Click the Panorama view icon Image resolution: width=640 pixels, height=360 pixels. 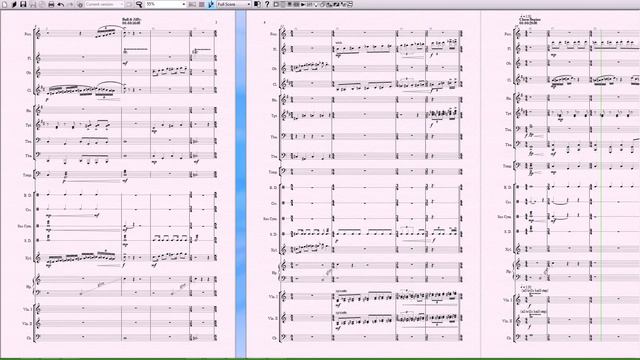tap(192, 4)
